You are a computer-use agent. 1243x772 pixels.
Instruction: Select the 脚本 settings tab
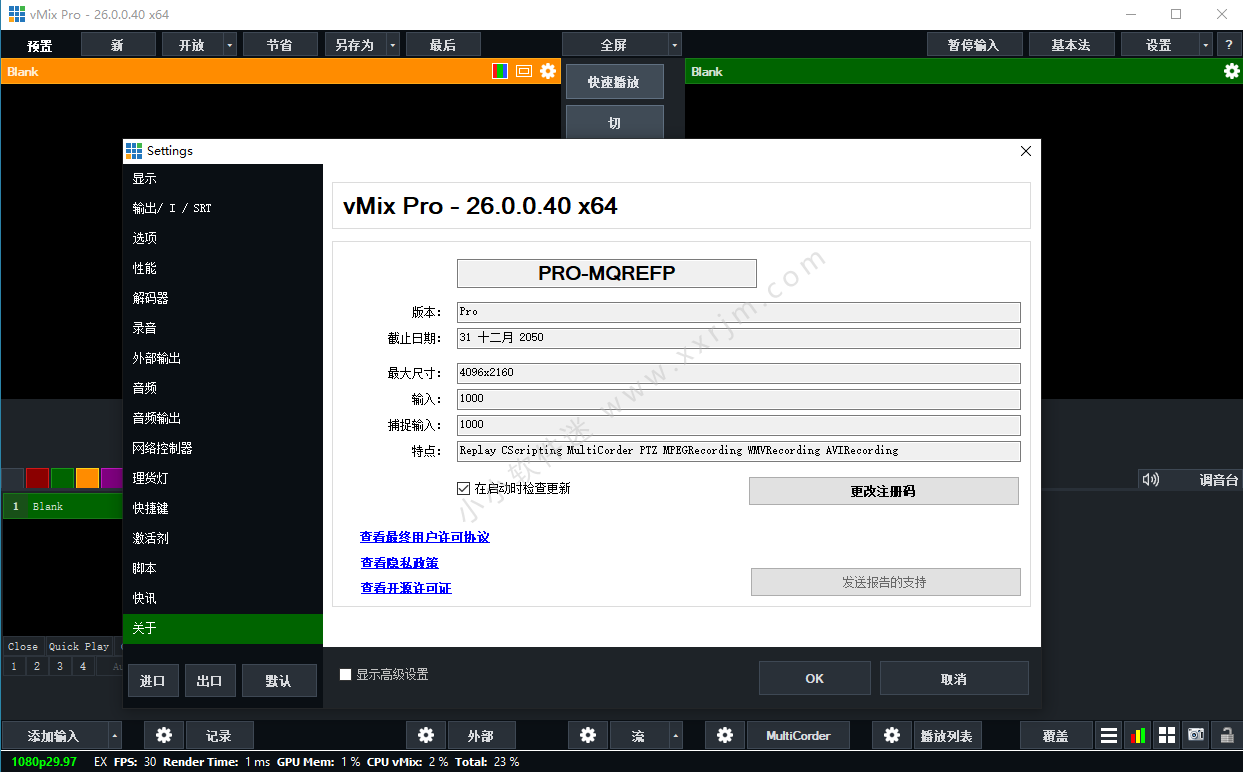point(223,568)
